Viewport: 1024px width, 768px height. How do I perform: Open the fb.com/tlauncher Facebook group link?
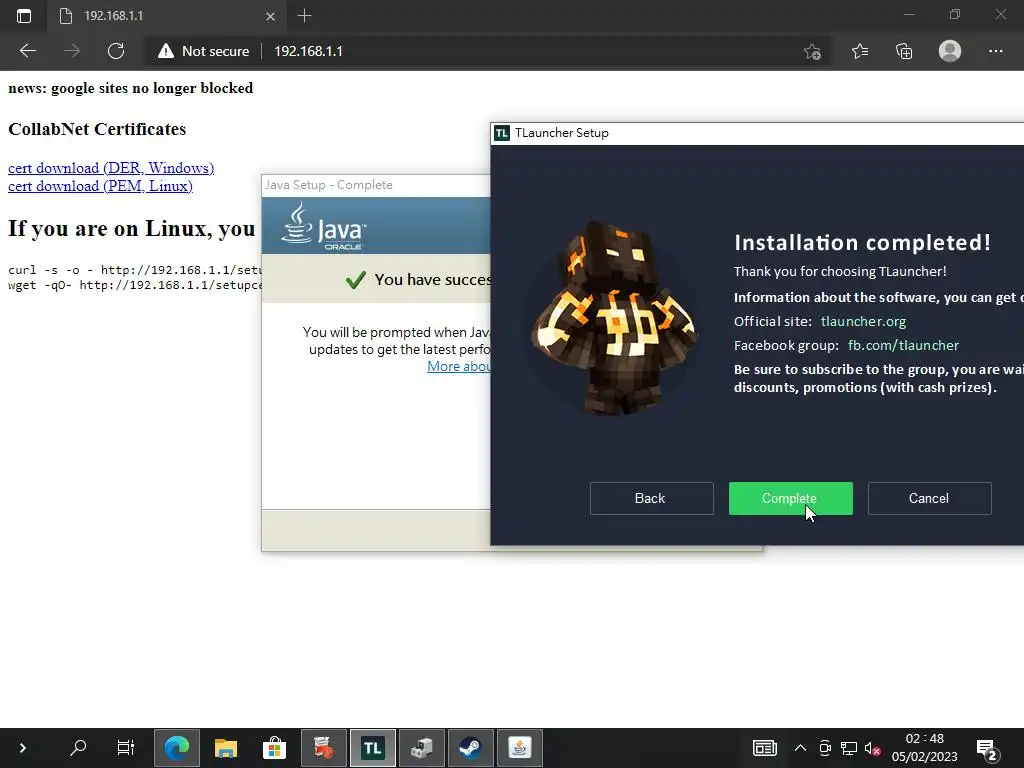(903, 345)
